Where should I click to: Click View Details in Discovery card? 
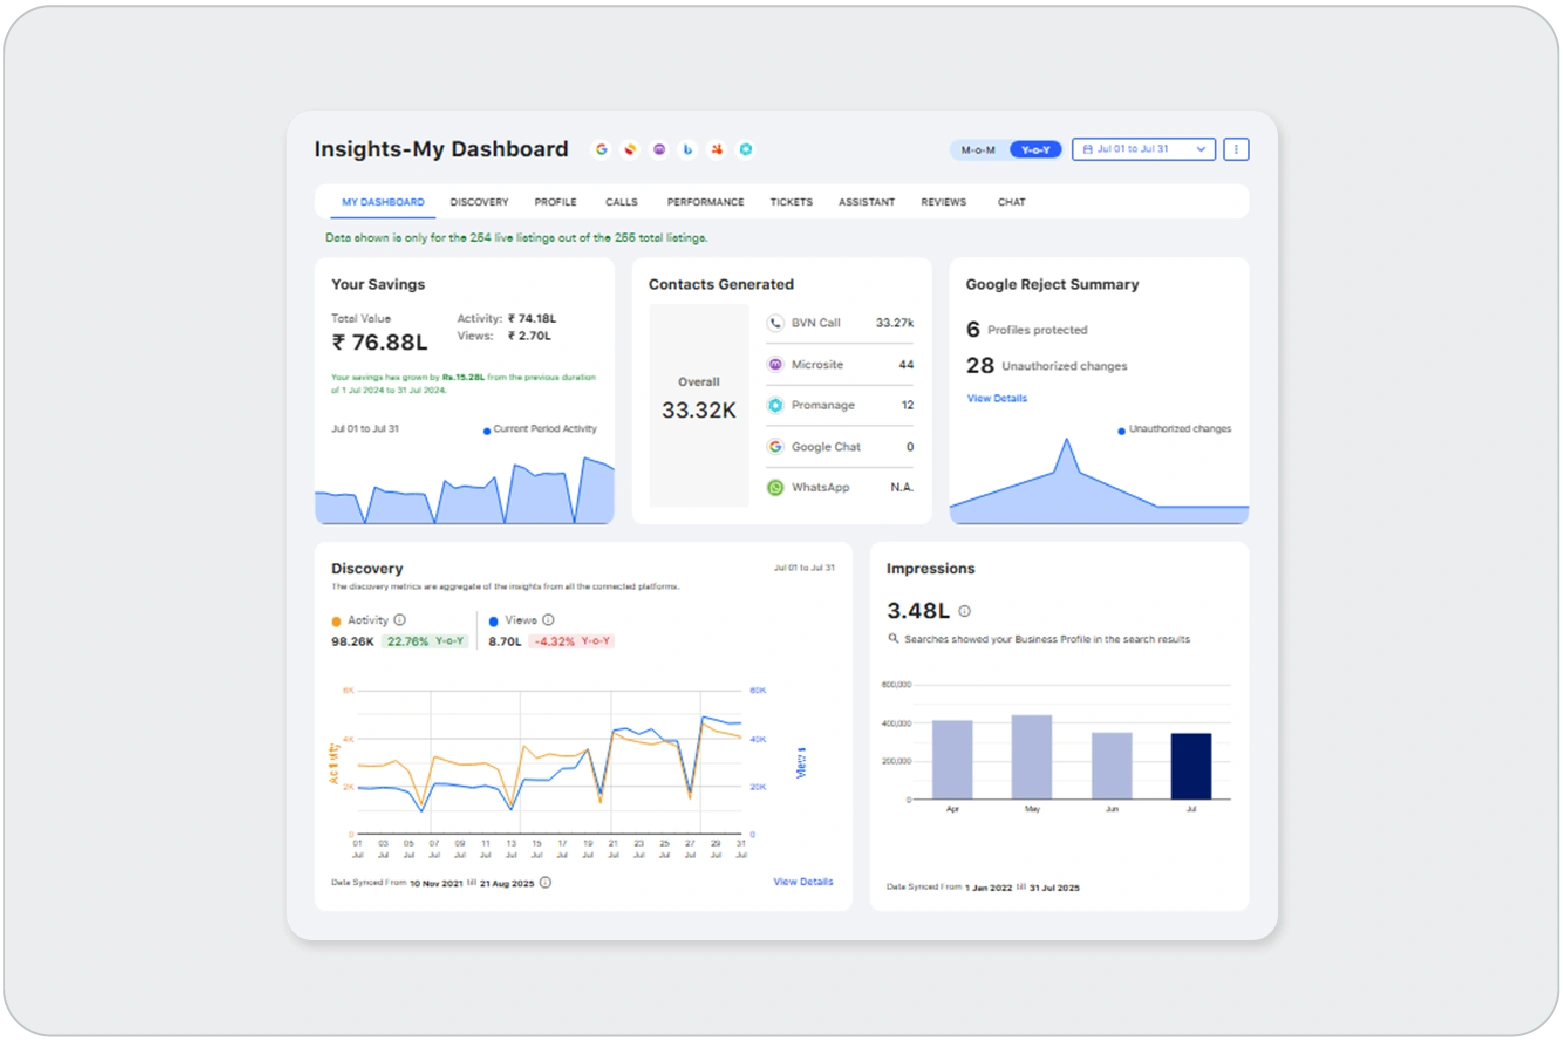802,881
